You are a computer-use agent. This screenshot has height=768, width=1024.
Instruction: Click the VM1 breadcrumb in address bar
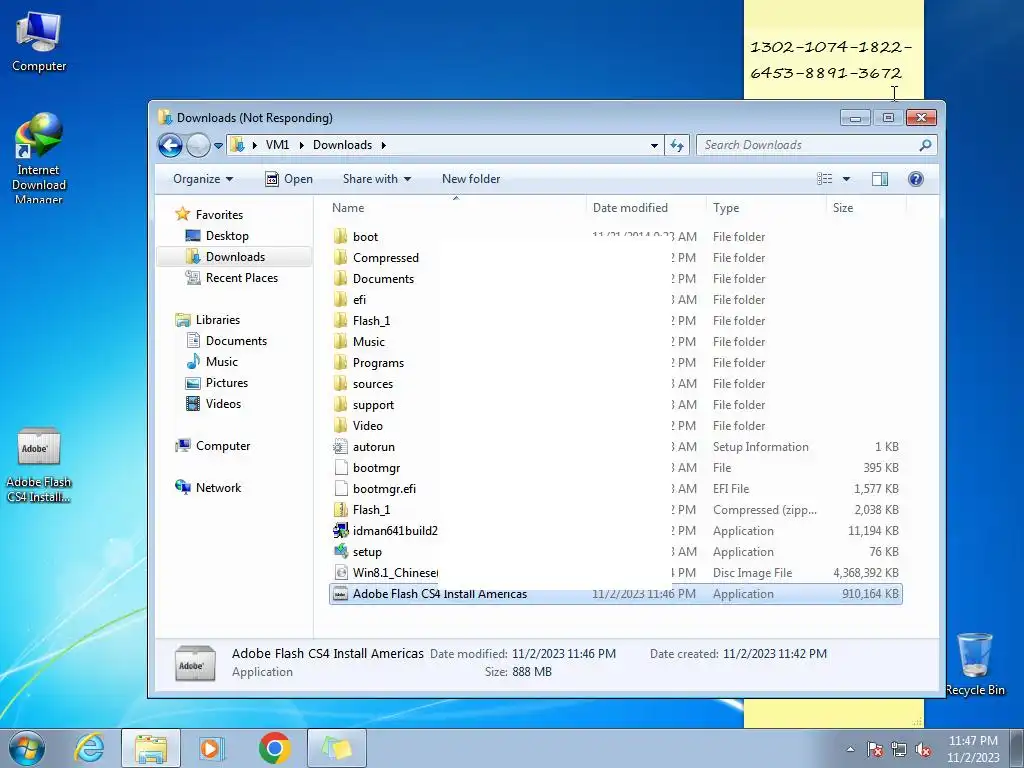click(x=277, y=145)
